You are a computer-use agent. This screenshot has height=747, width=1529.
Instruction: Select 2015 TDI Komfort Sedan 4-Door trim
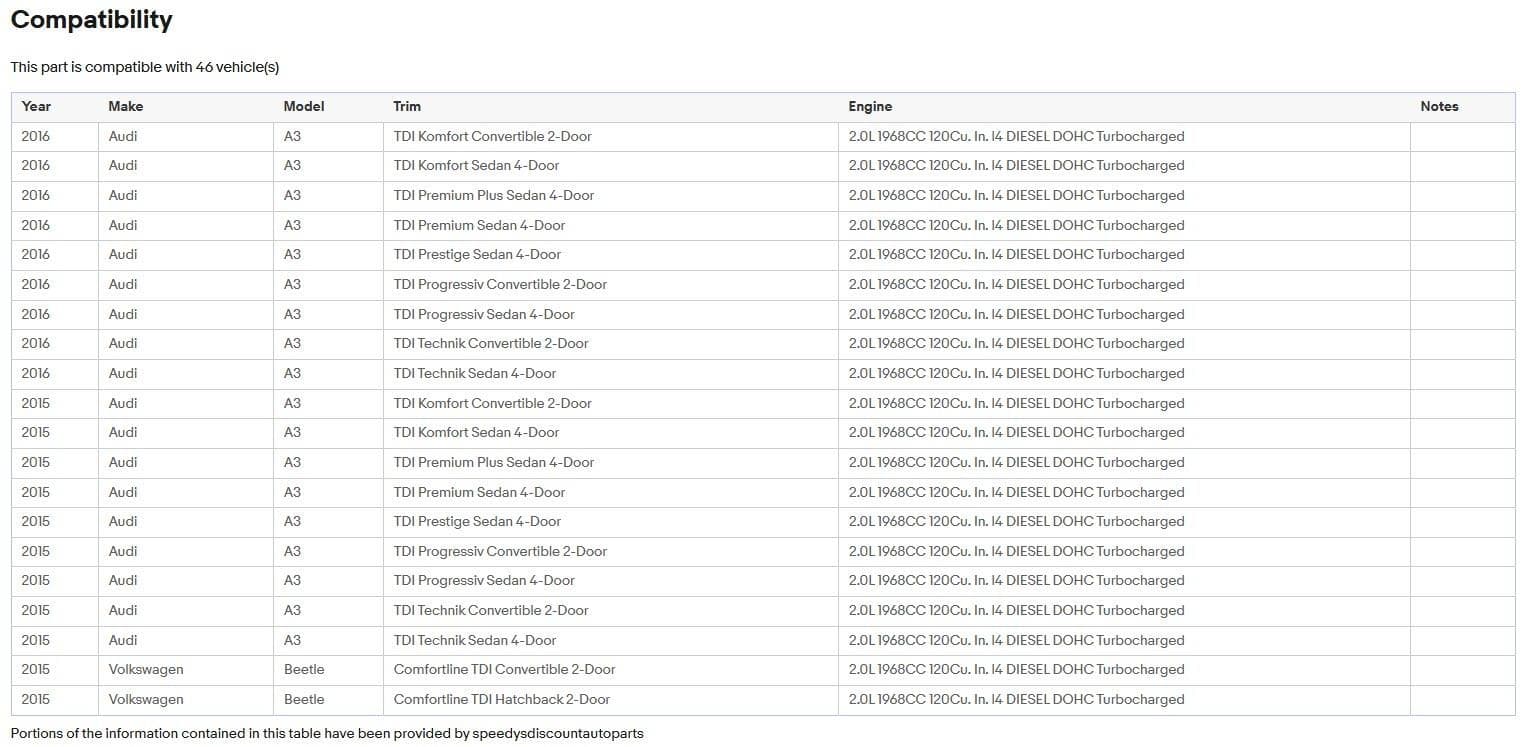(x=476, y=432)
